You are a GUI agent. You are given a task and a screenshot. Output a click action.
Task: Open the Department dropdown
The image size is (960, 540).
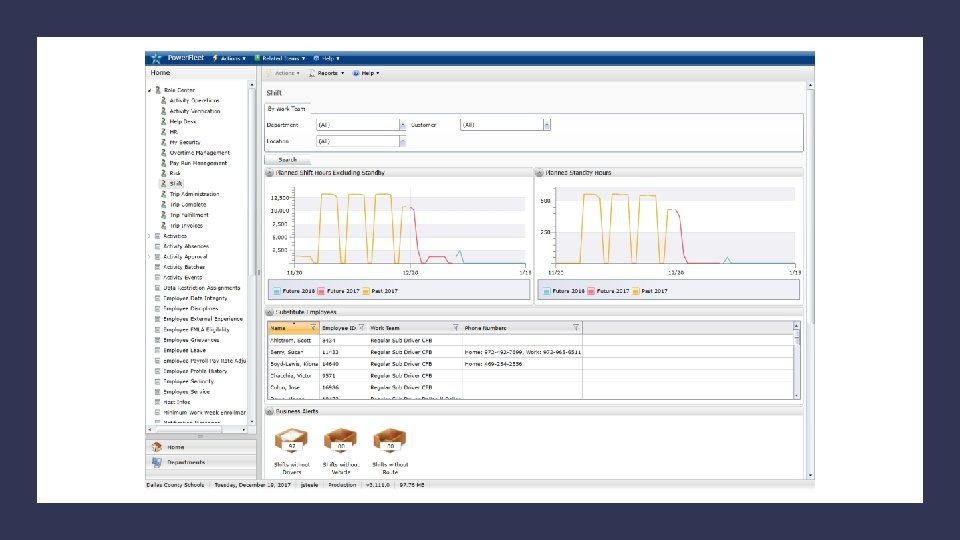(402, 125)
